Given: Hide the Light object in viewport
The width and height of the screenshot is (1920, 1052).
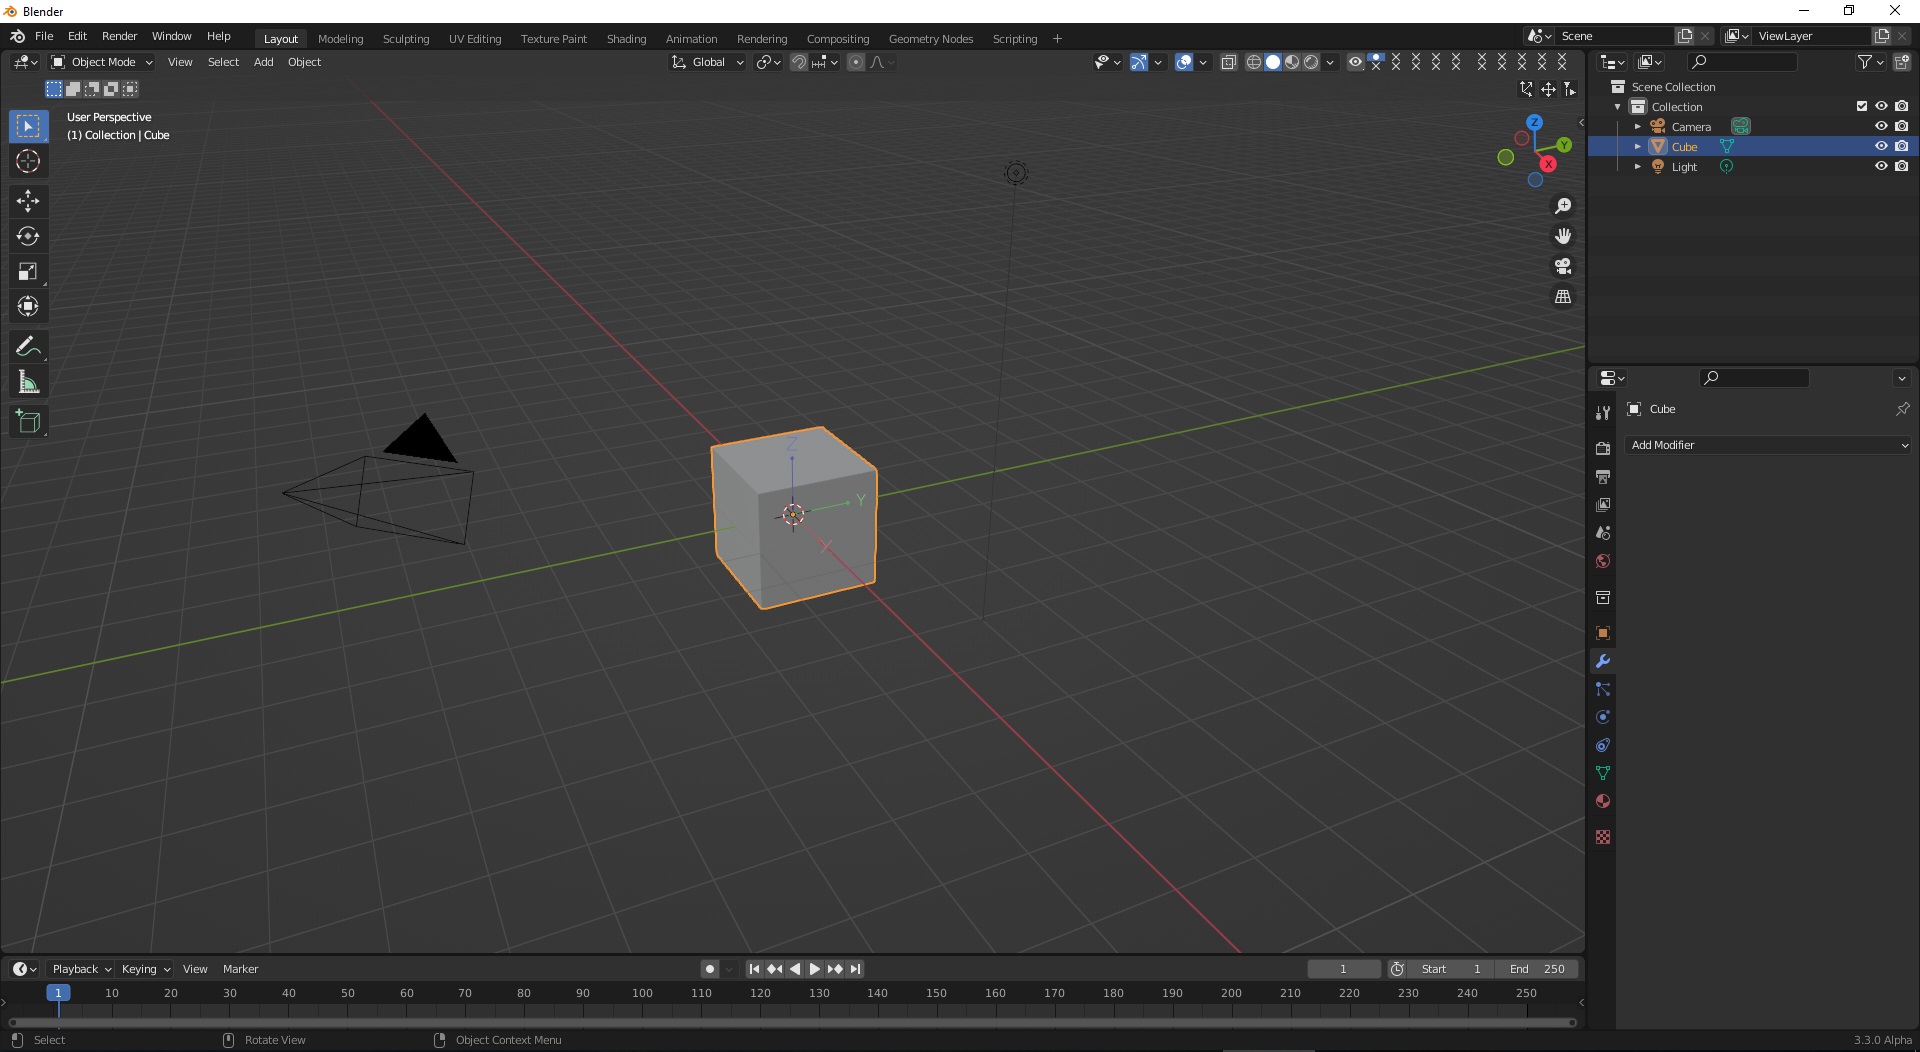Looking at the screenshot, I should pos(1881,166).
